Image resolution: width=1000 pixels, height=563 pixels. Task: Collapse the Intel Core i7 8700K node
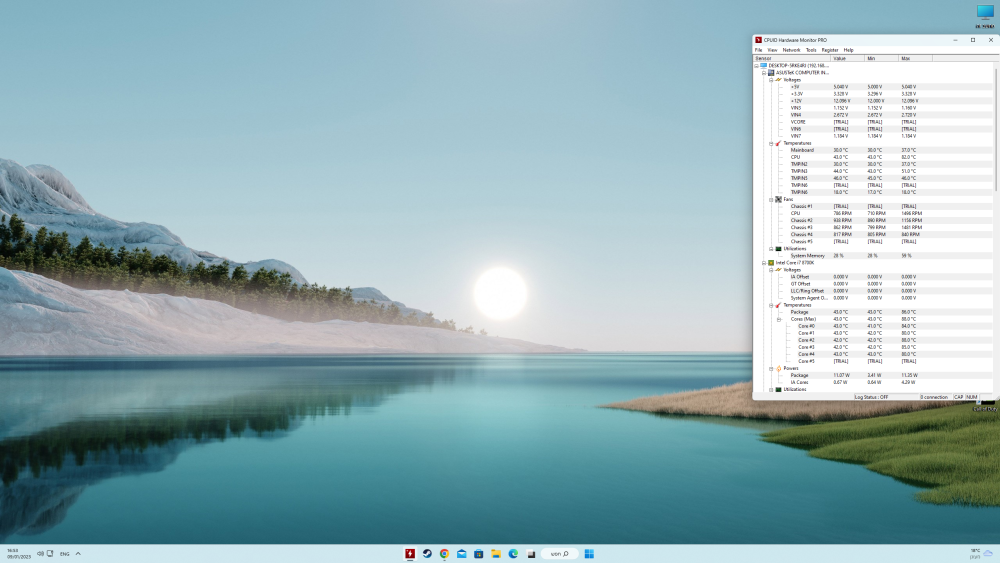[x=764, y=263]
